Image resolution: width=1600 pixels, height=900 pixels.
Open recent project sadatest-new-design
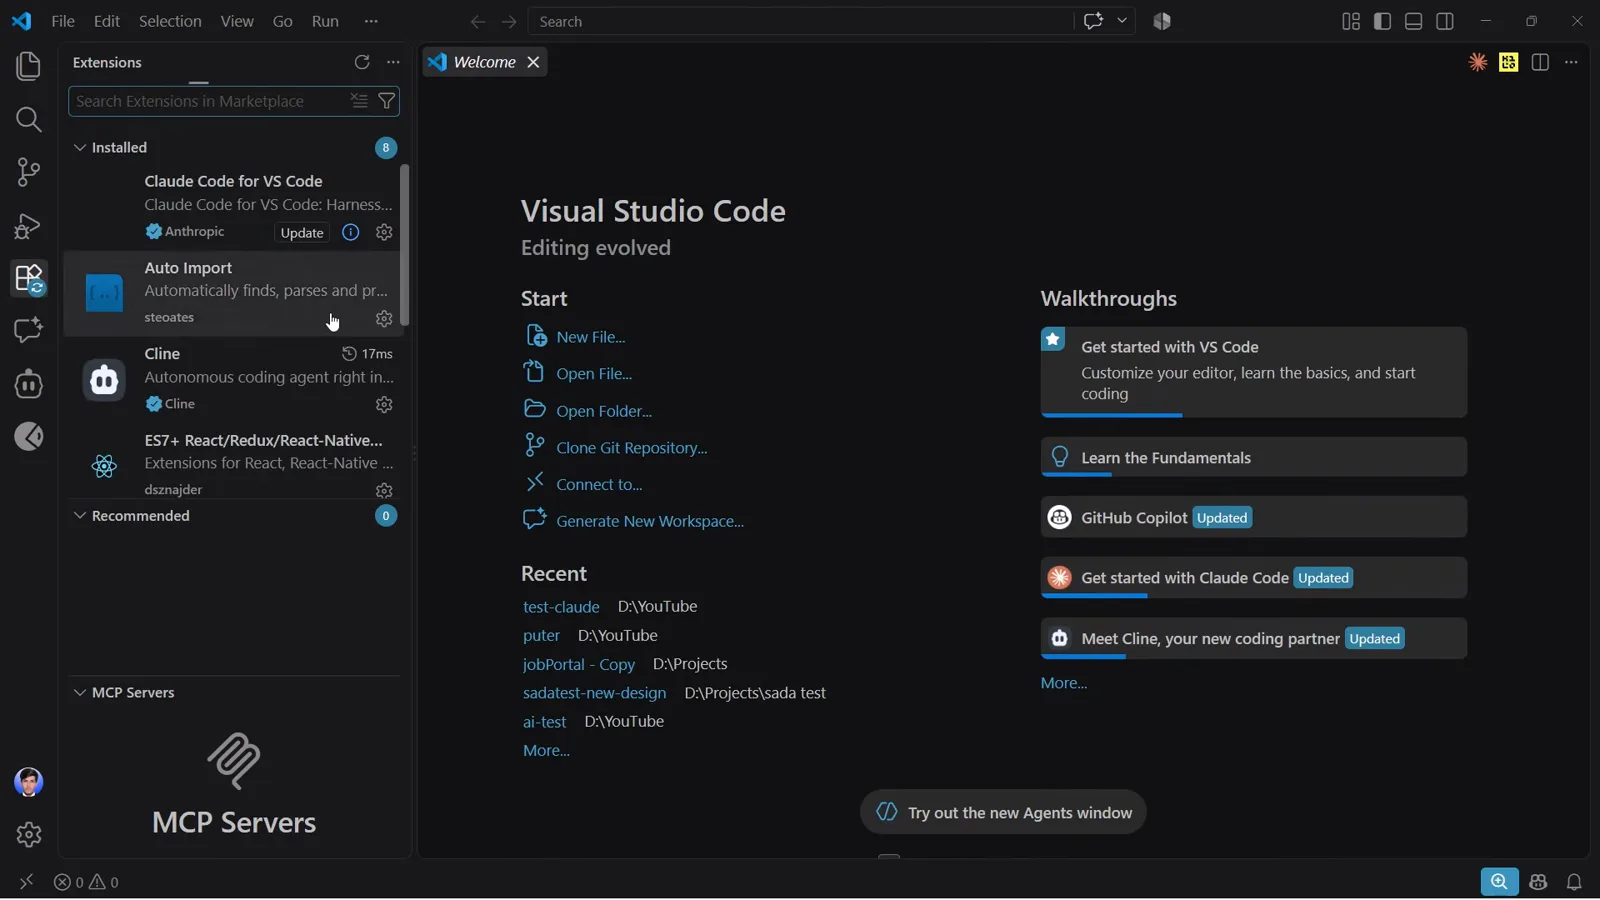(x=594, y=694)
